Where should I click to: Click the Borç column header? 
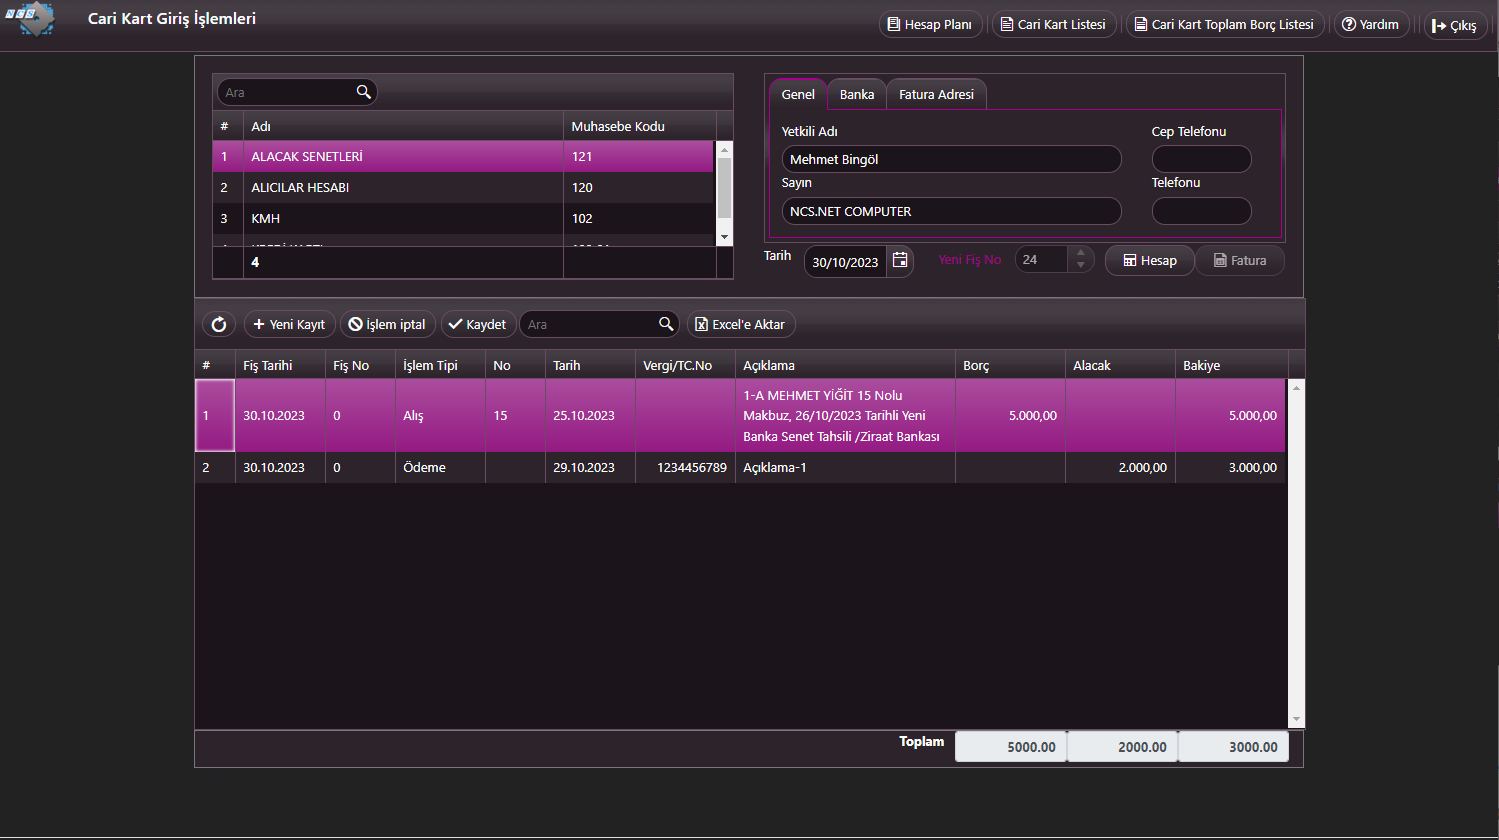click(x=1010, y=365)
